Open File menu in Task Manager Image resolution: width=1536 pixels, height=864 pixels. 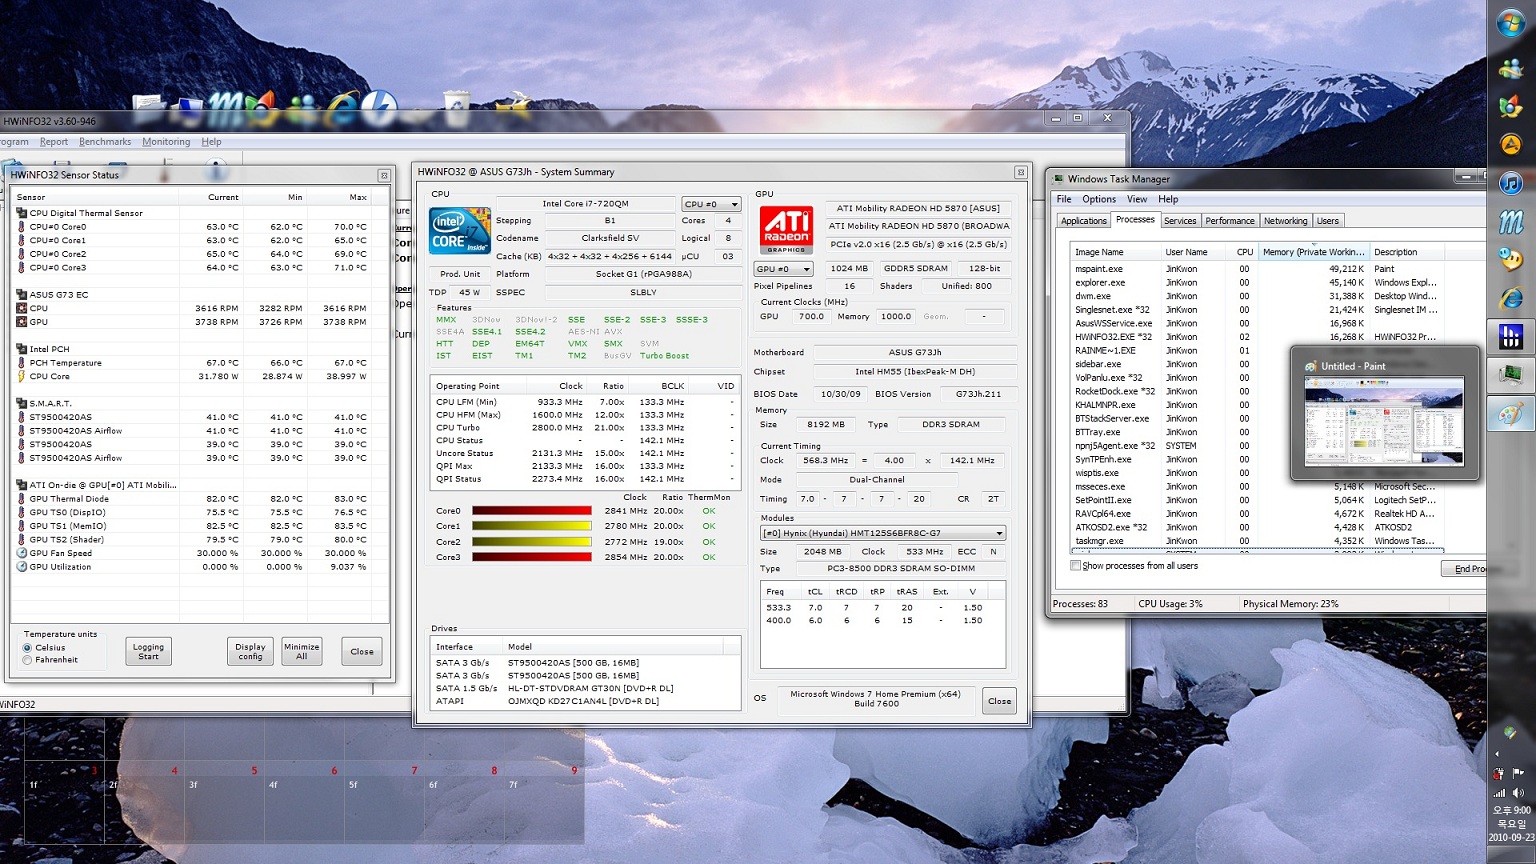(x=1065, y=199)
